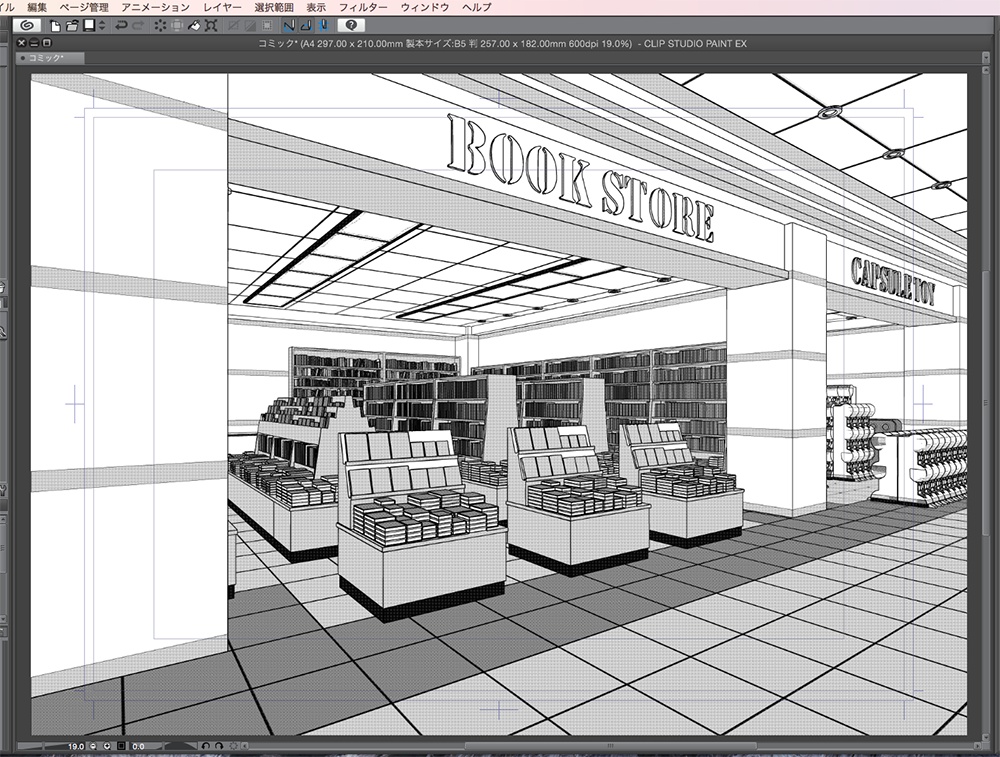This screenshot has width=1000, height=757.
Task: Open CLIP STUDIO support help icon
Action: click(351, 26)
